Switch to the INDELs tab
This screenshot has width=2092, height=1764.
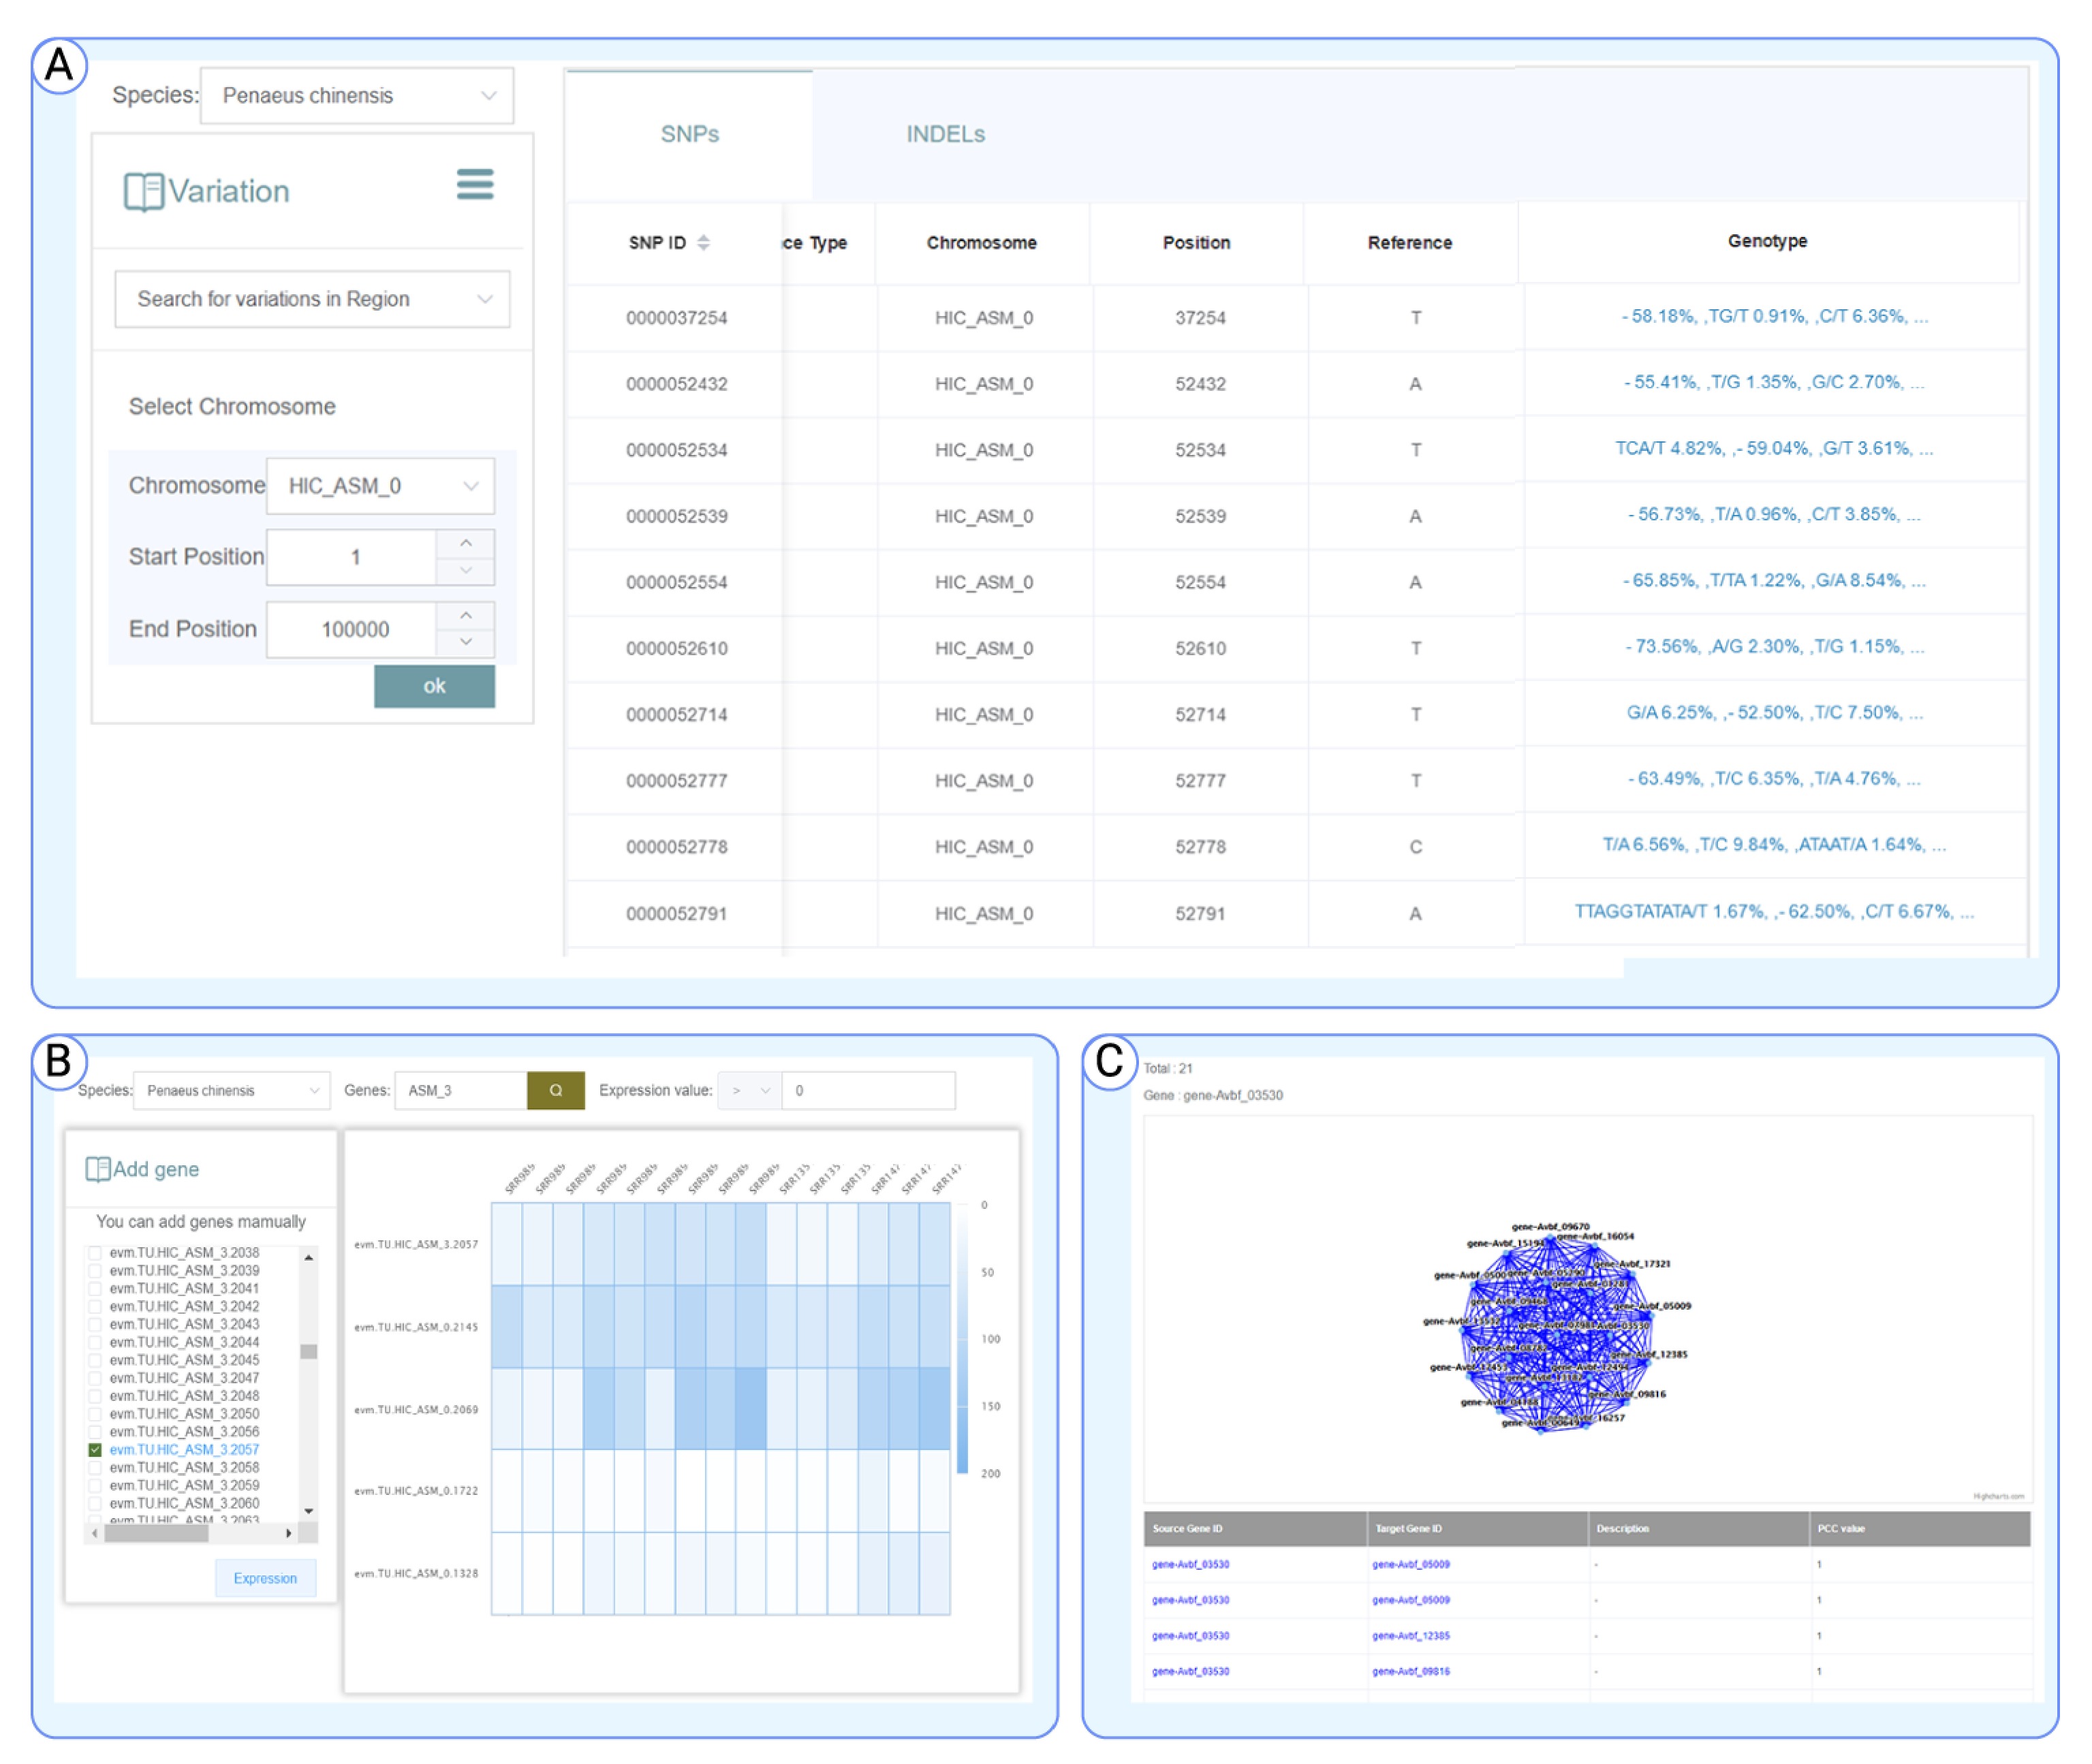click(945, 134)
